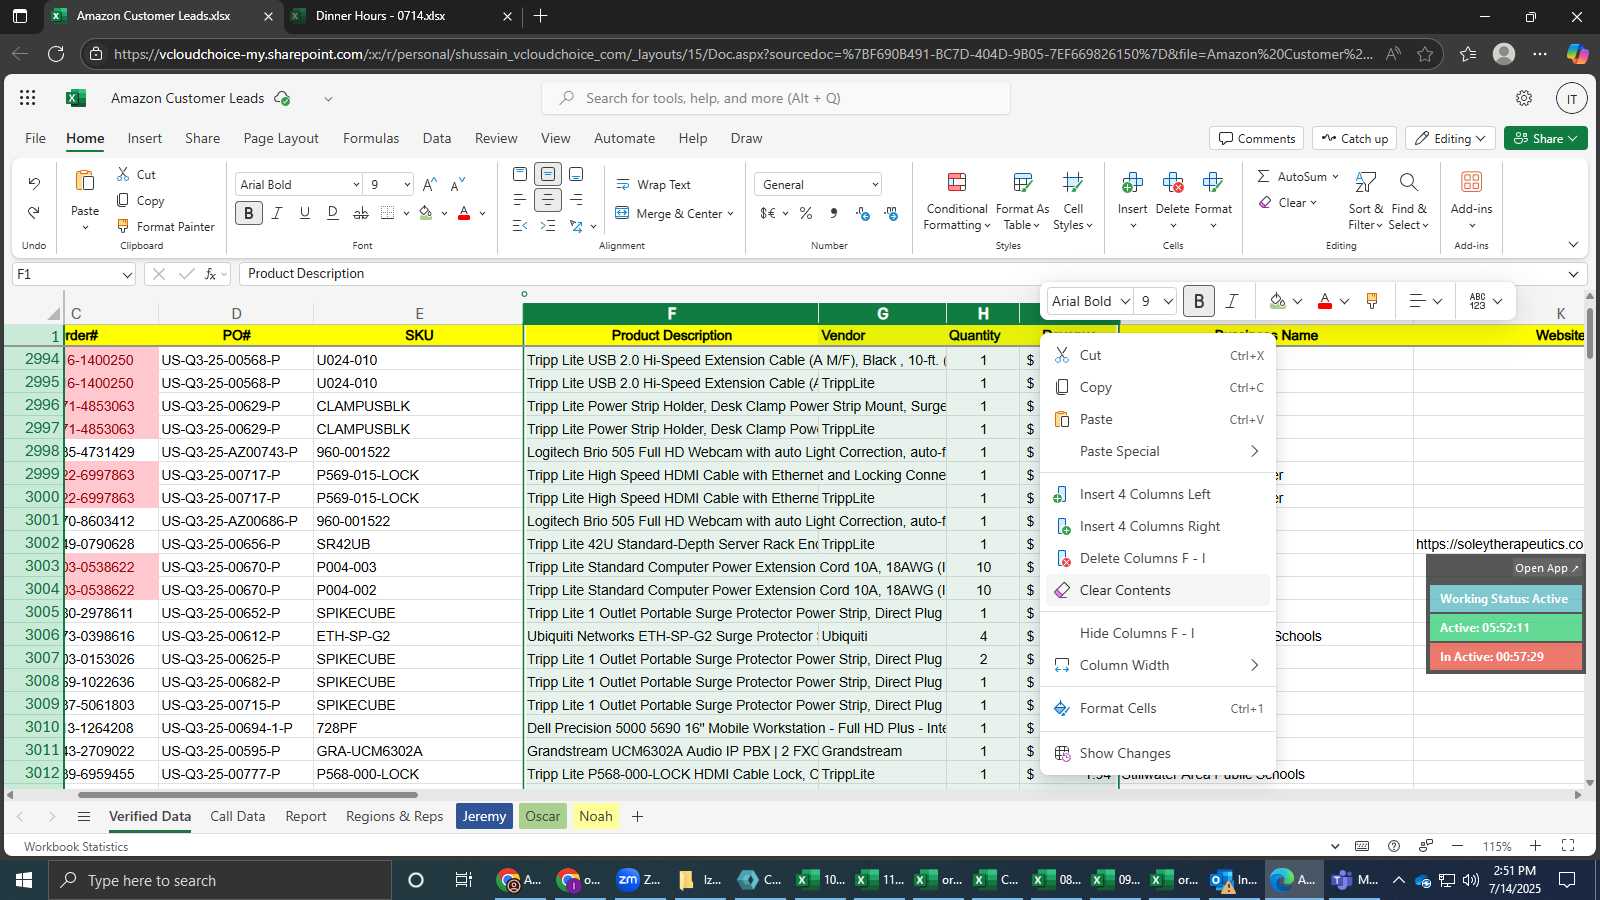The image size is (1600, 900).
Task: Toggle Italic in the ribbon
Action: 277,213
